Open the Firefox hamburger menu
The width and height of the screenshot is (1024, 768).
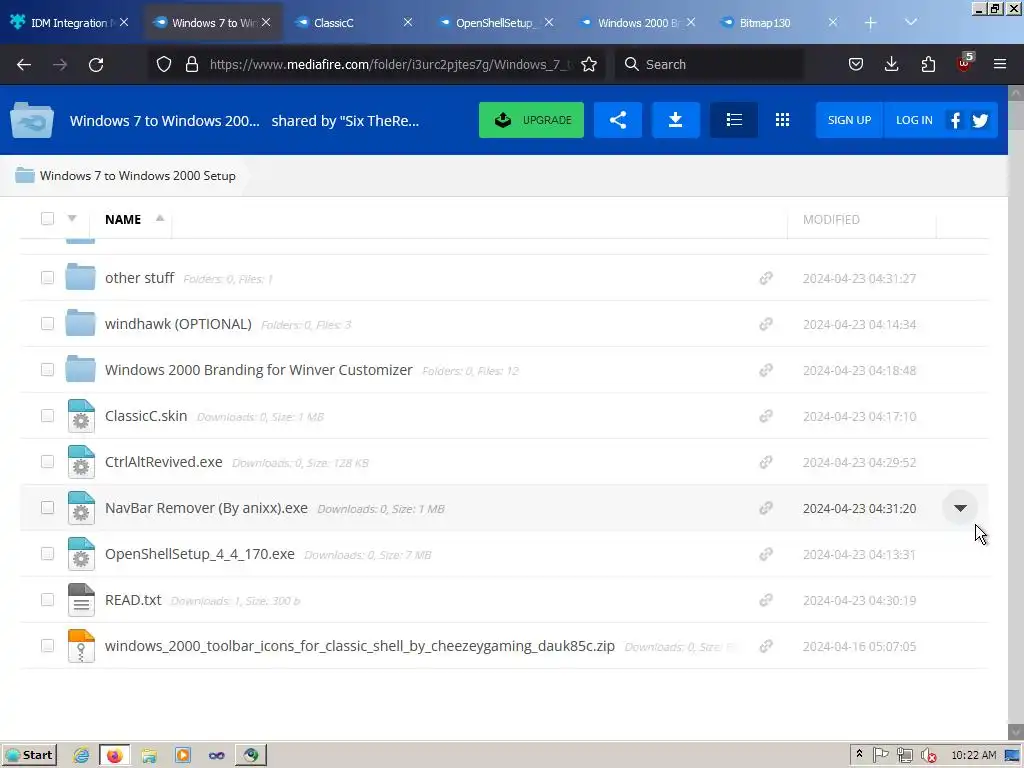click(x=1000, y=64)
